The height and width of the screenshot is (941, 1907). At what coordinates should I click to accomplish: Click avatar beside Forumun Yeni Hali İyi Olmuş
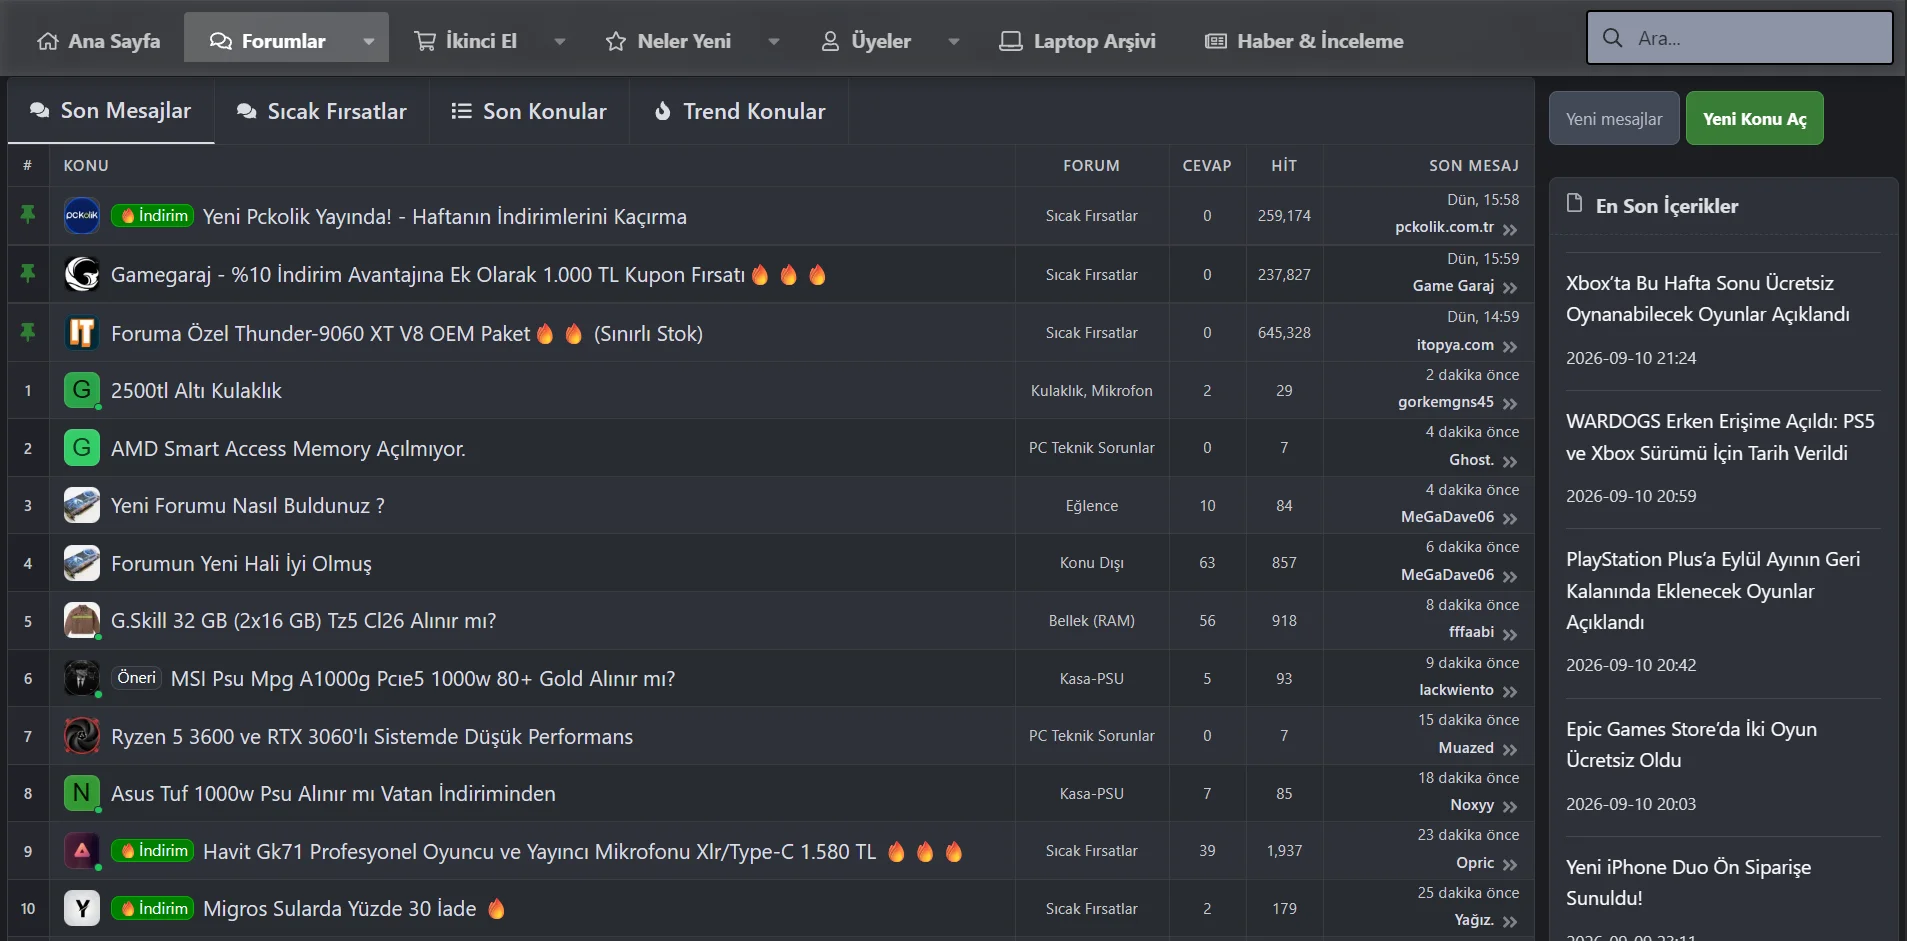coord(82,564)
